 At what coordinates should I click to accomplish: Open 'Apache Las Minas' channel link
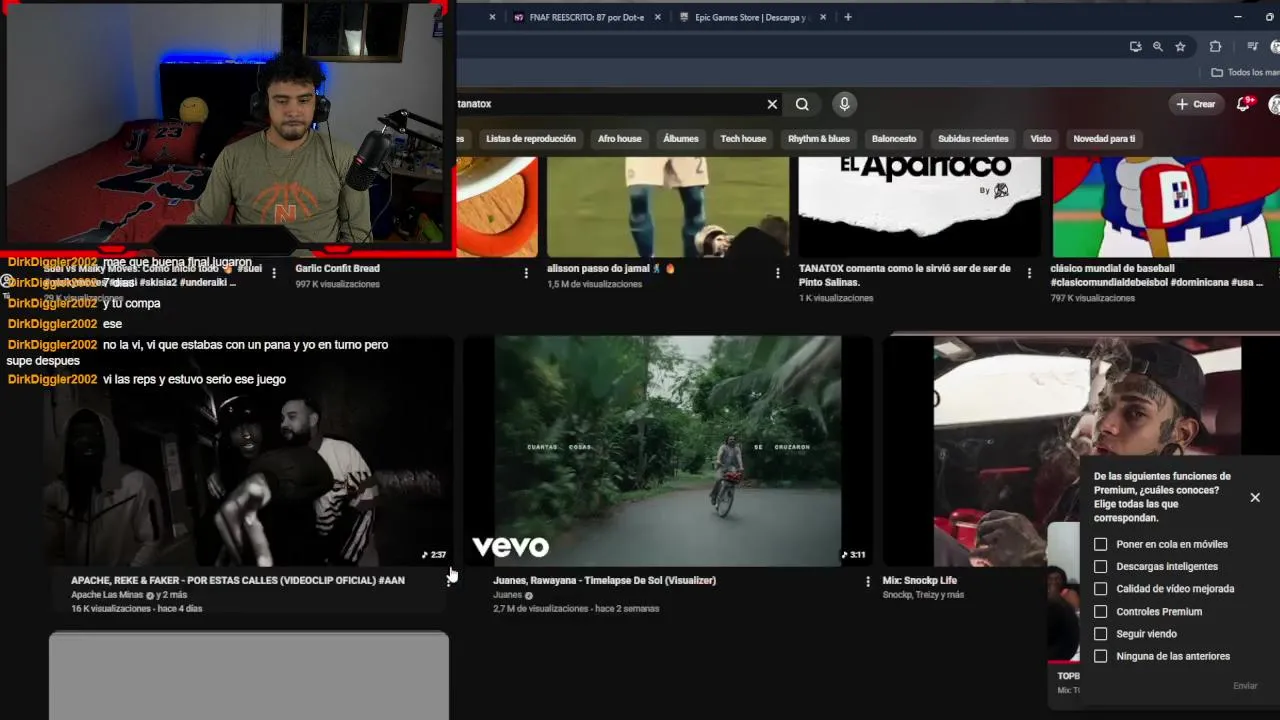click(x=107, y=595)
